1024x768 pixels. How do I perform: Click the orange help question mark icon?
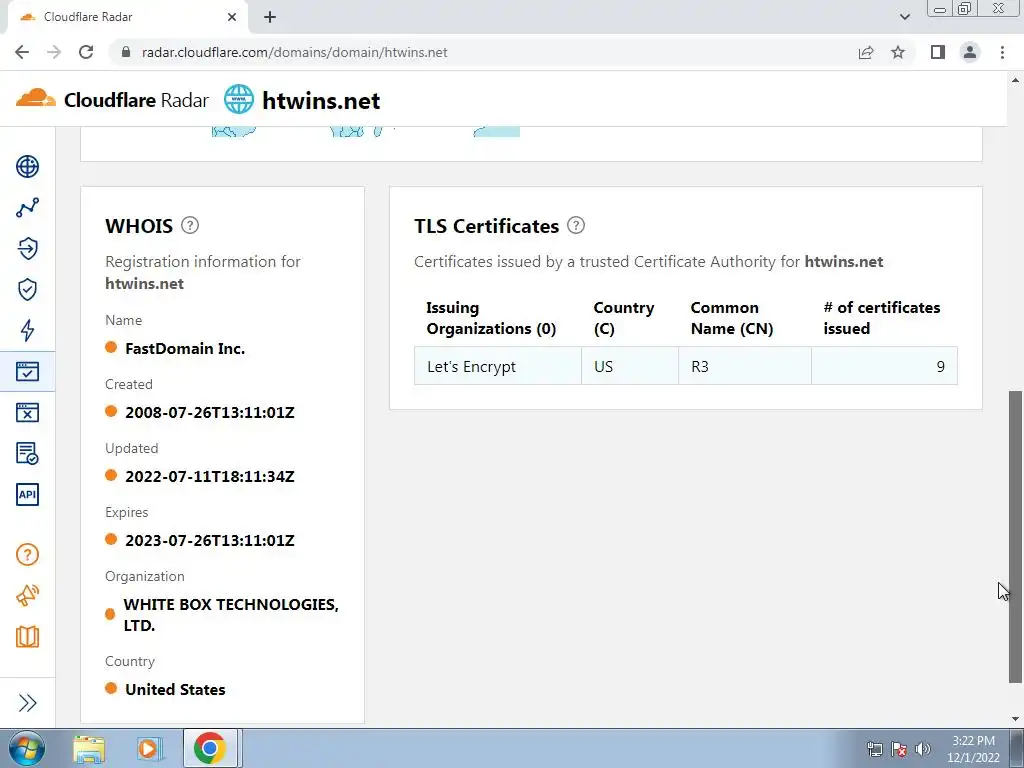coord(27,555)
